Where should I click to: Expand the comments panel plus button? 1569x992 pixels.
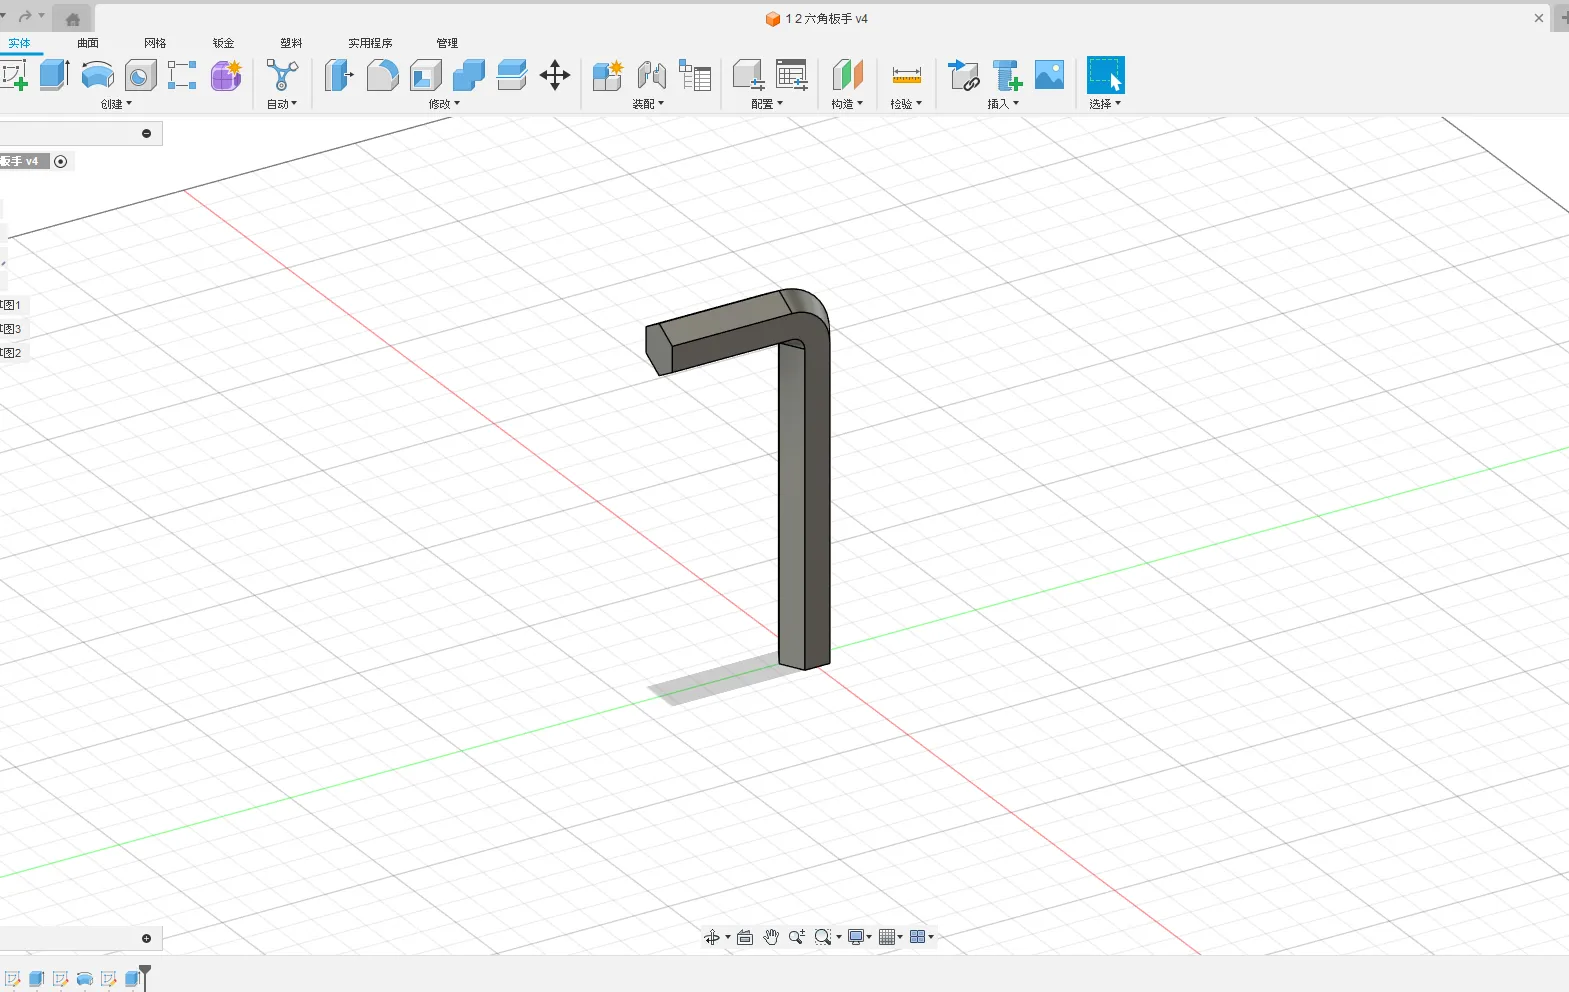(x=147, y=938)
